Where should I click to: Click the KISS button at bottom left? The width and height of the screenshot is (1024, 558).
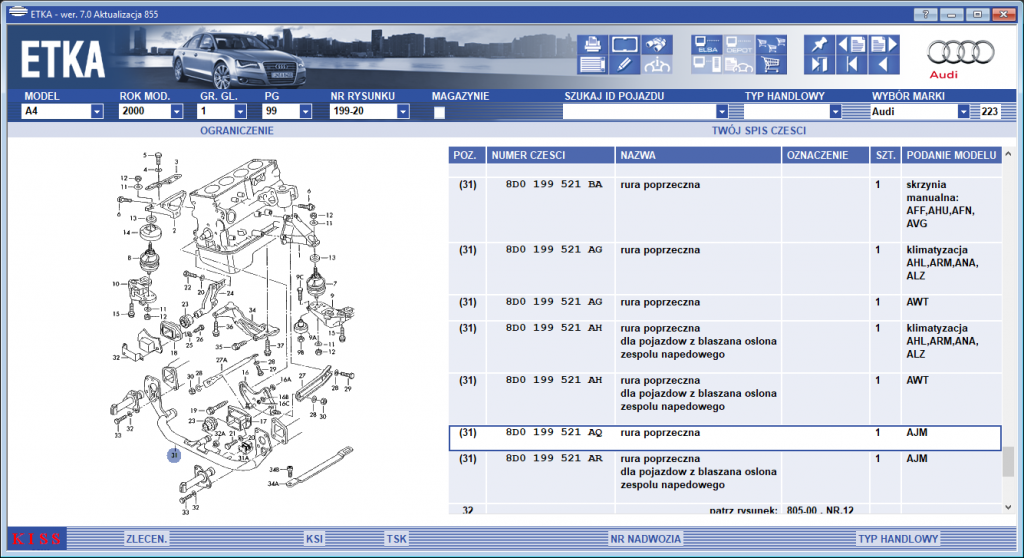tap(37, 539)
